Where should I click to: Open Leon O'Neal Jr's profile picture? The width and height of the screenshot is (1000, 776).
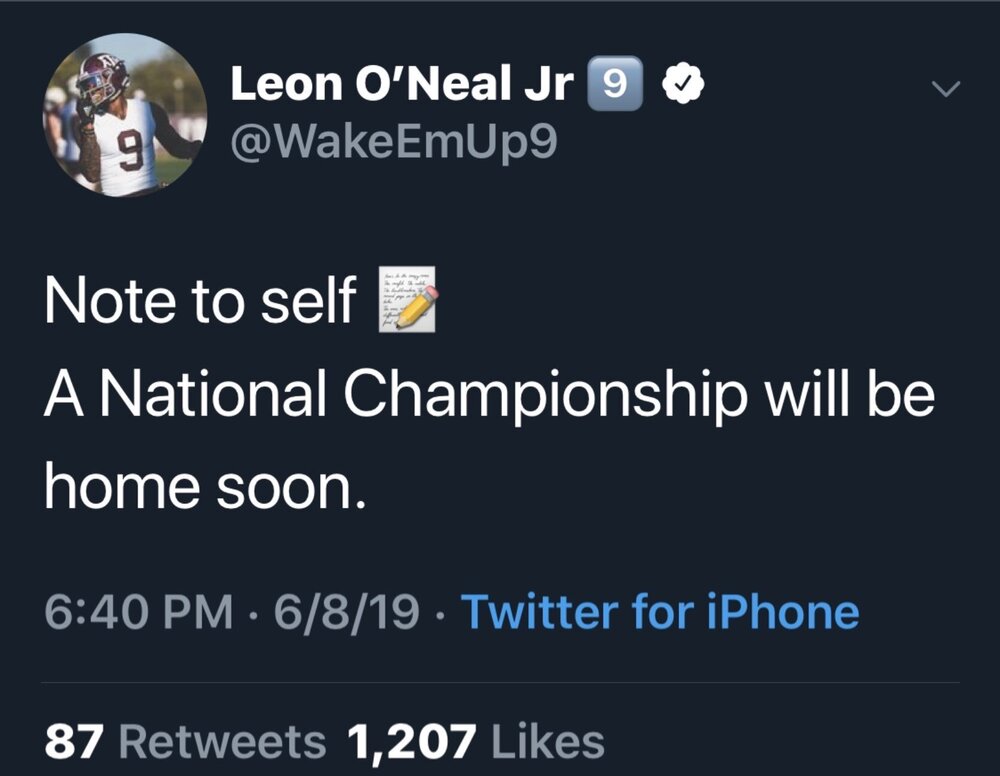coord(125,119)
